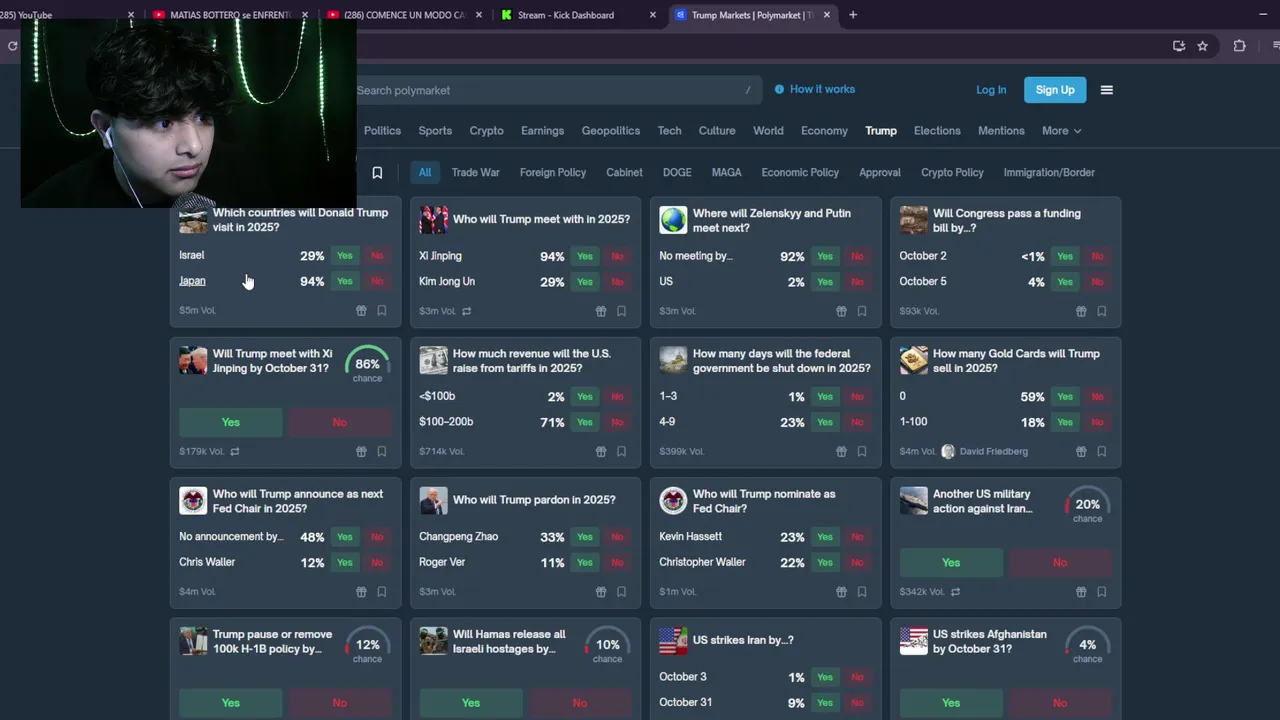The height and width of the screenshot is (720, 1280).
Task: Click gift icon on Trump meet with card
Action: 601,311
